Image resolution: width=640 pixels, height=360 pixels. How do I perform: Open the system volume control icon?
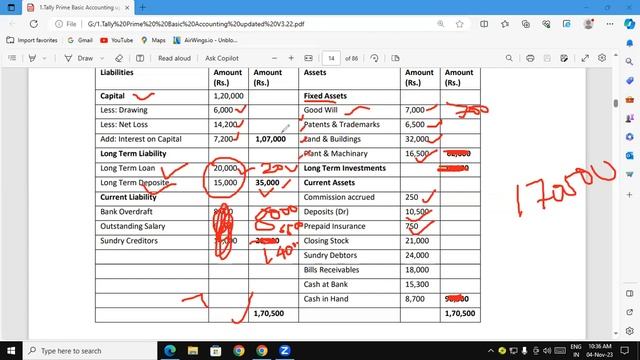pyautogui.click(x=547, y=351)
